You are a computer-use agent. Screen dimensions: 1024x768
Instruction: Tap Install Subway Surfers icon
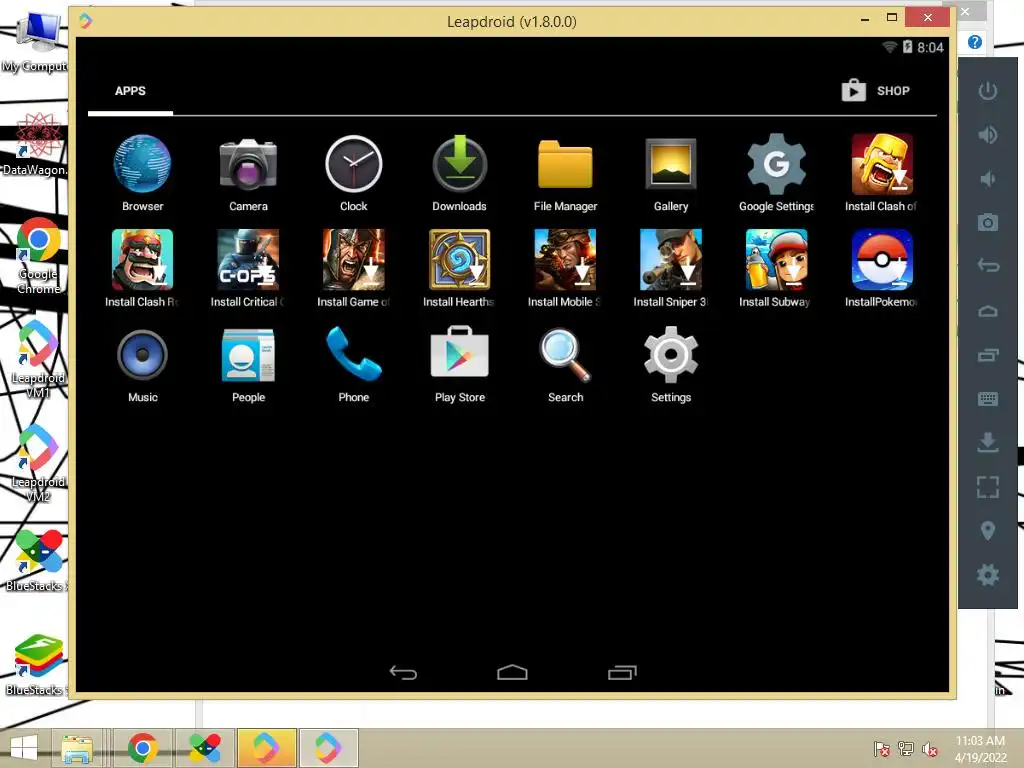tap(776, 259)
